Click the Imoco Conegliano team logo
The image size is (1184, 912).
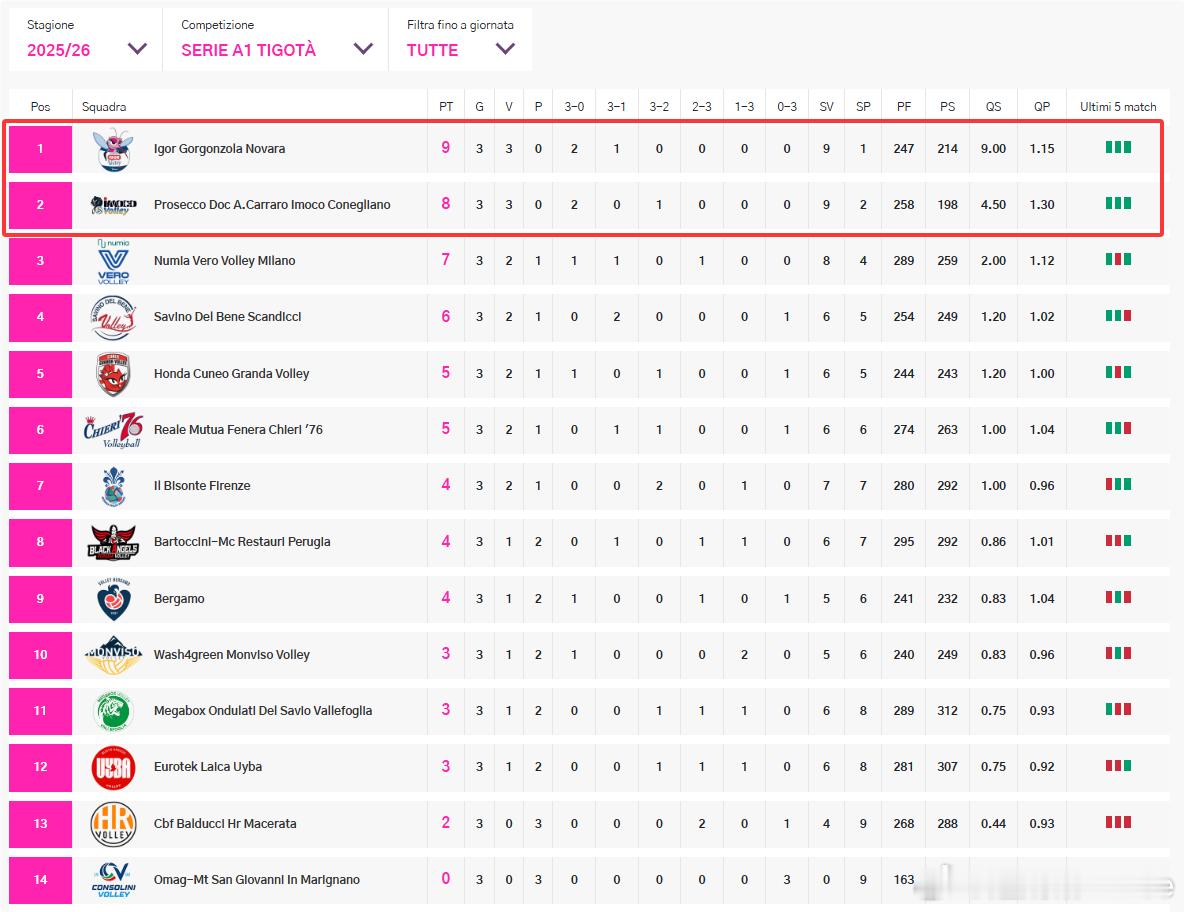coord(113,205)
